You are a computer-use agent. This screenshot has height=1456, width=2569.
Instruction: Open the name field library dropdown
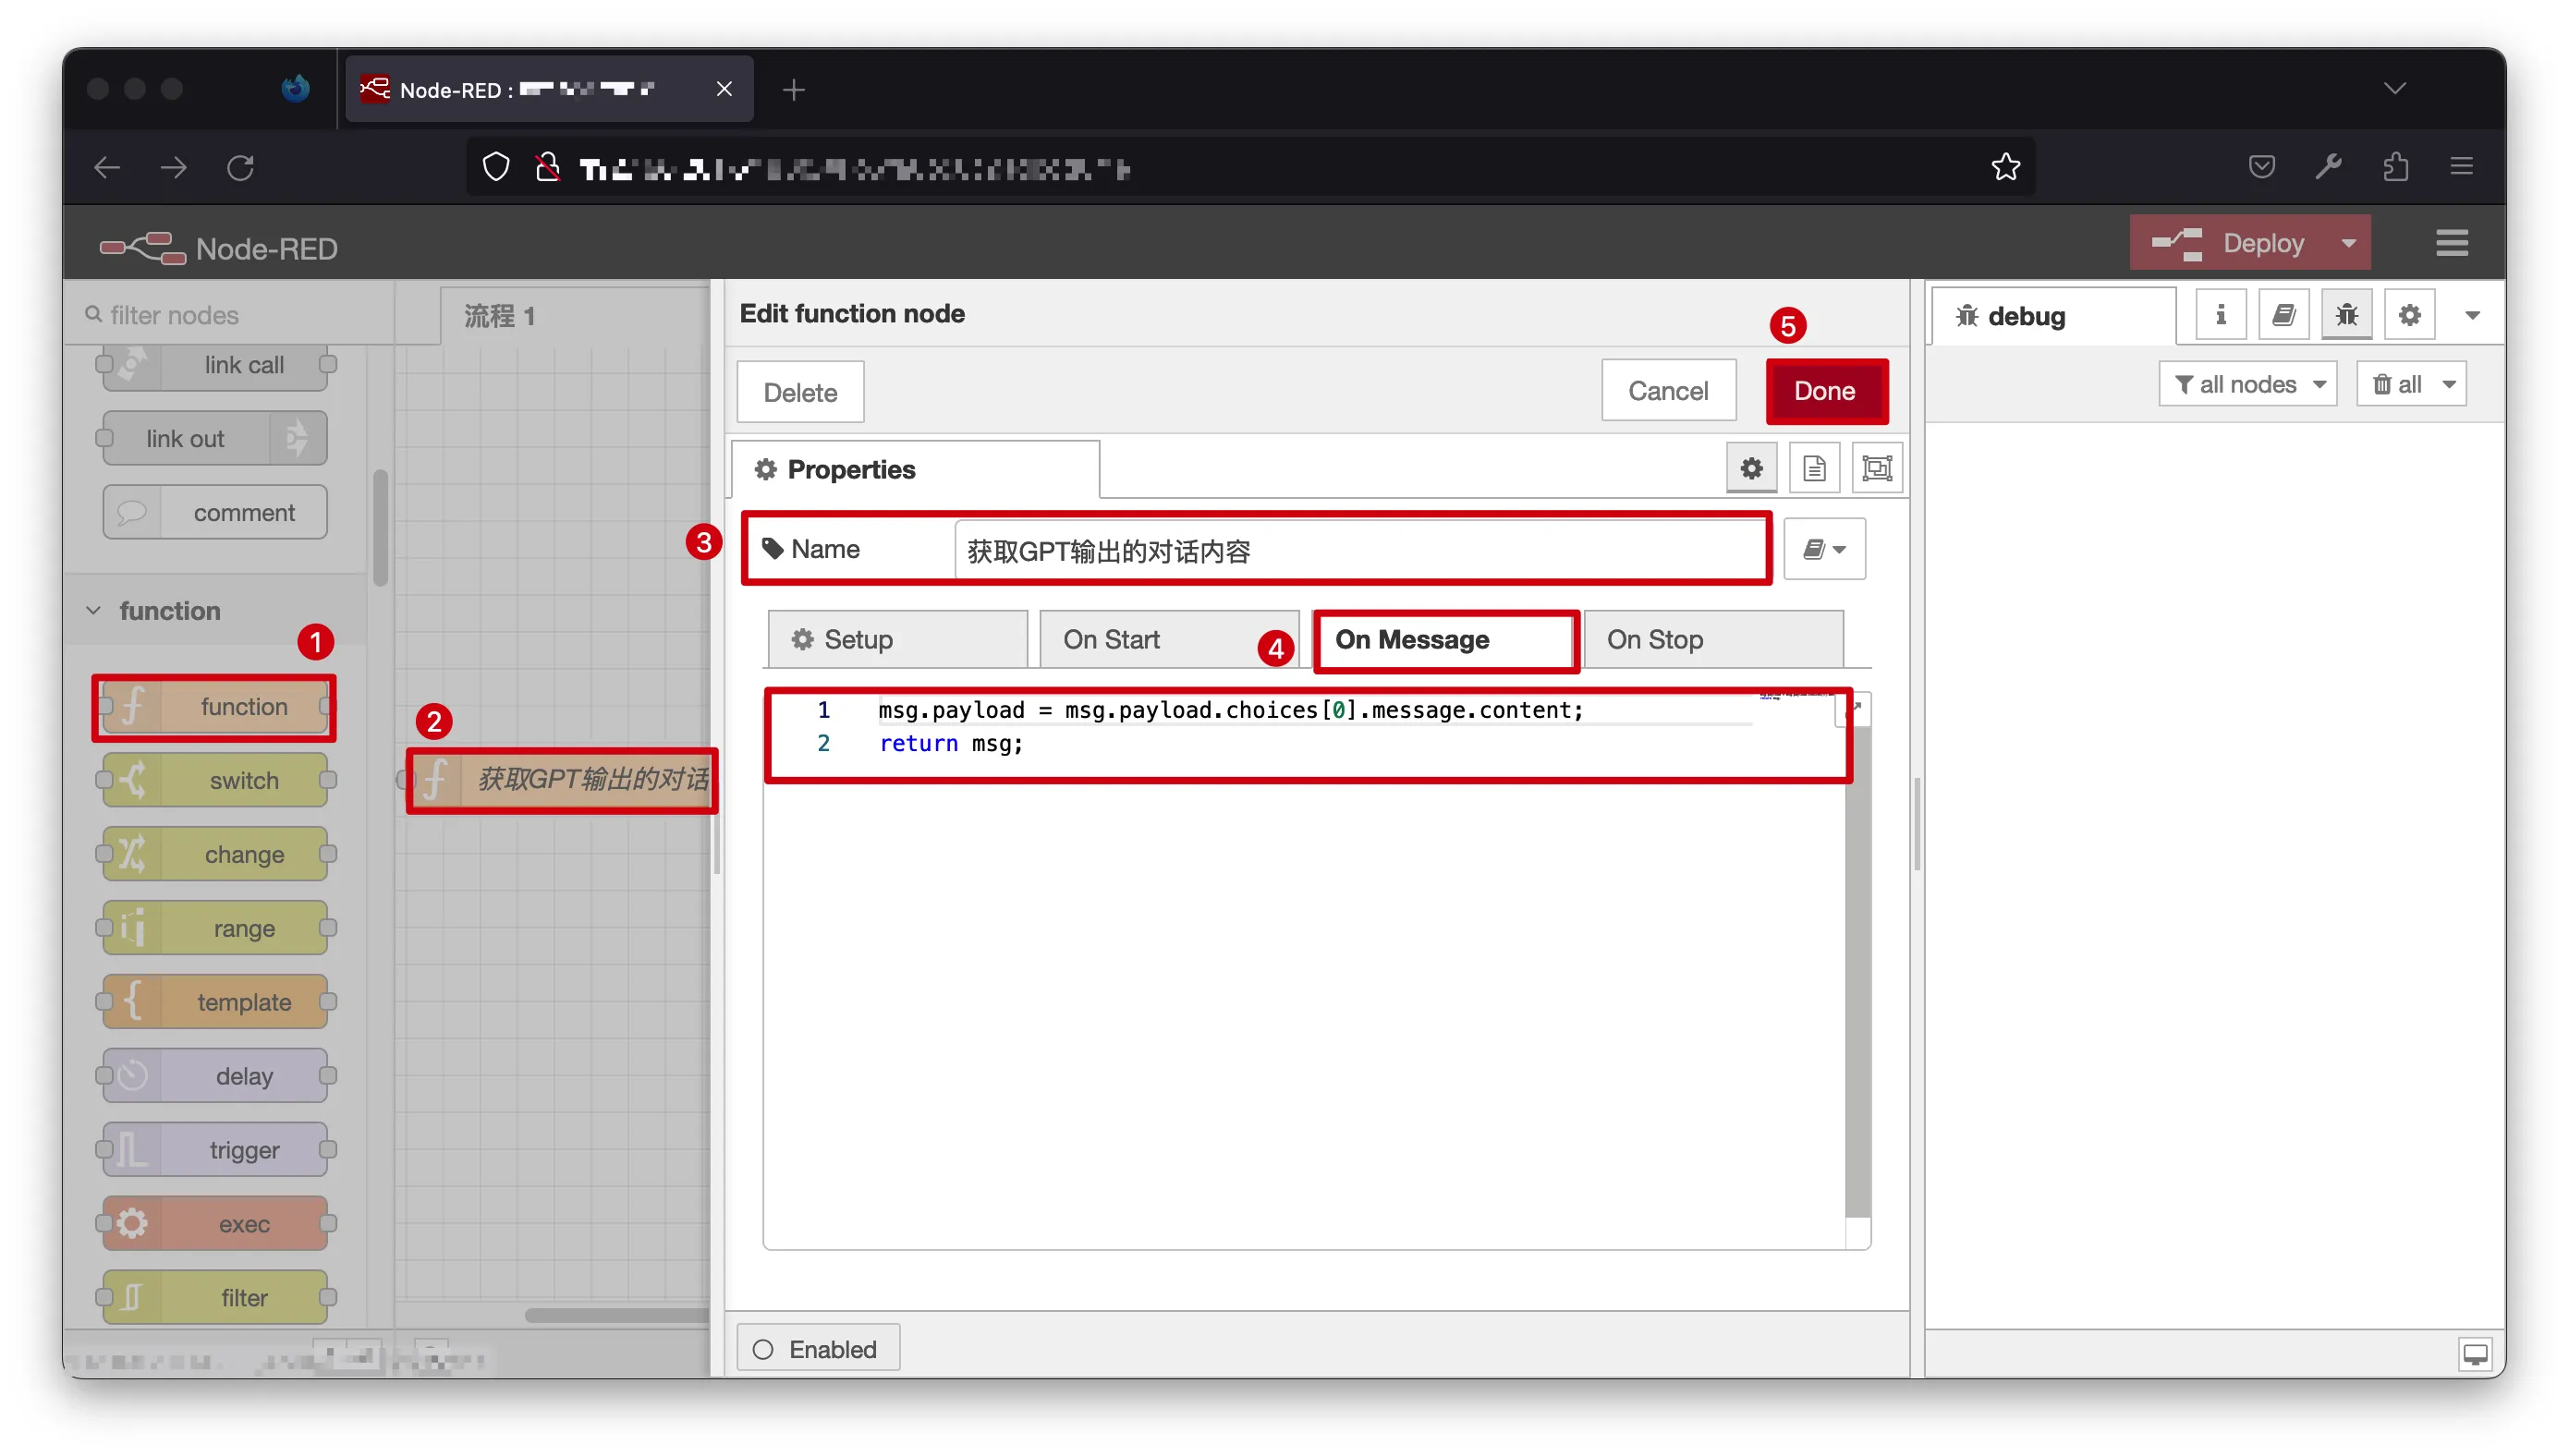point(1824,549)
